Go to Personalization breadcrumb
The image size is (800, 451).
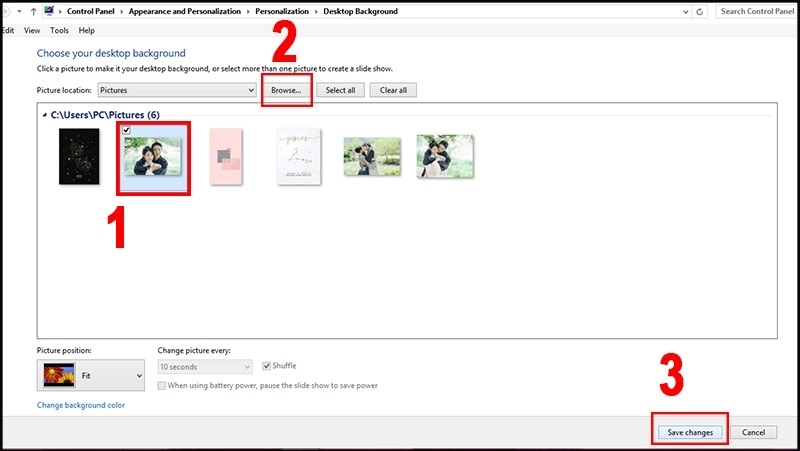pos(282,11)
